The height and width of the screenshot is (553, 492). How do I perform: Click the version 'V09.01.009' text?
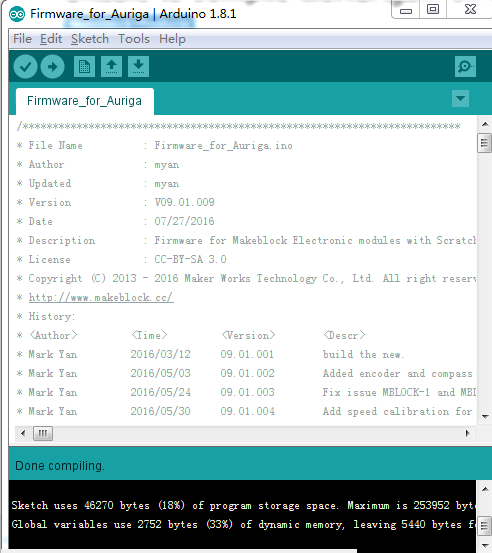[184, 202]
